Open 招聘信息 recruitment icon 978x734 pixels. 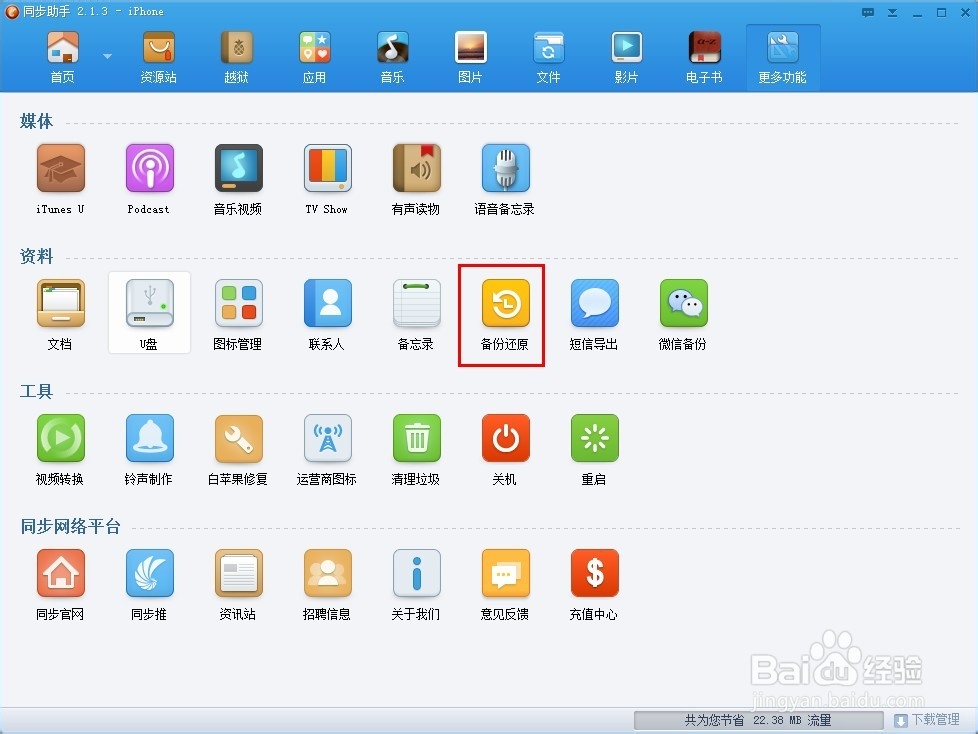(328, 573)
